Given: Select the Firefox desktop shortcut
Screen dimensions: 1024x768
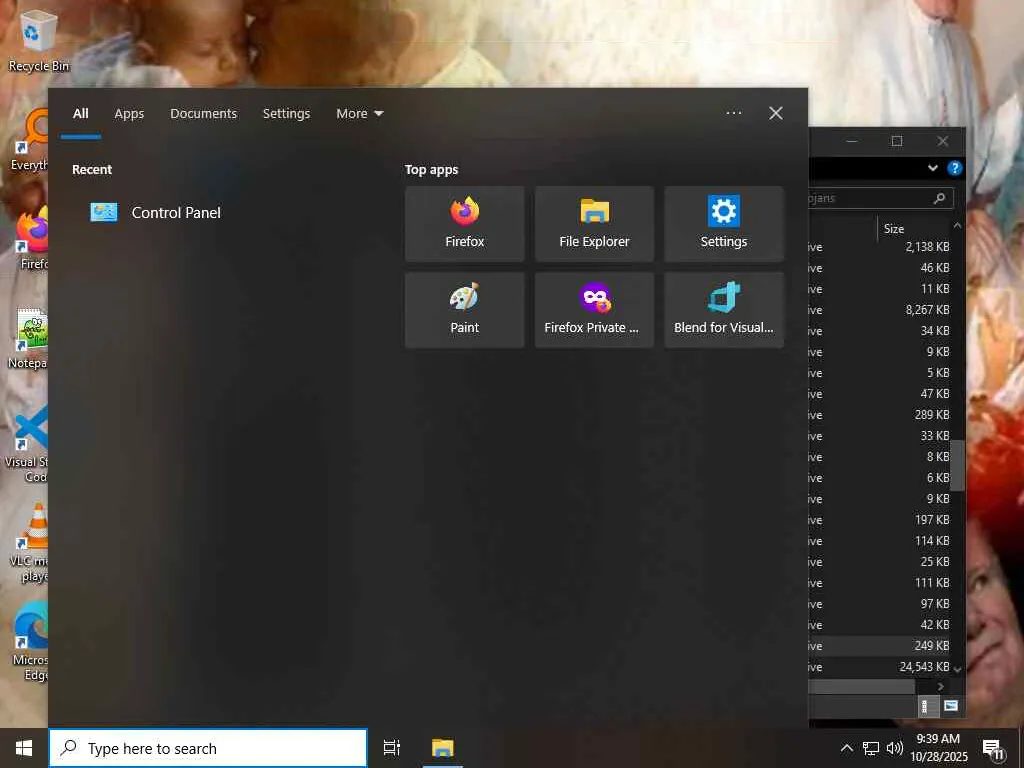Looking at the screenshot, I should point(31,238).
